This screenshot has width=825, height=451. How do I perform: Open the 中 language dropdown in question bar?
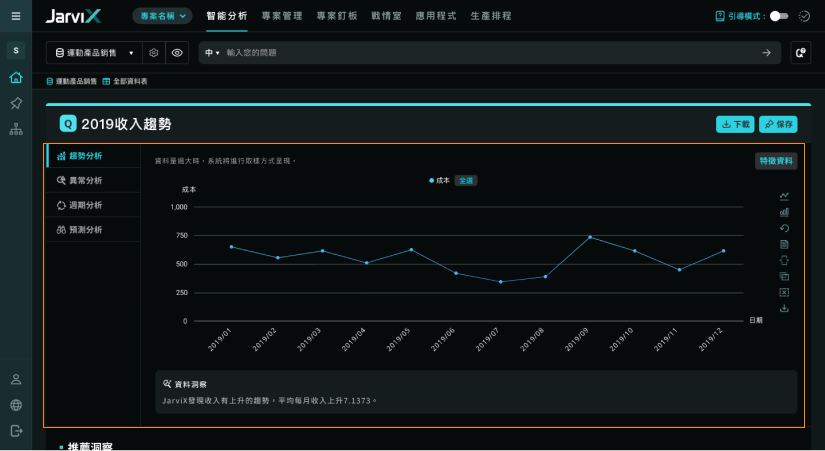pyautogui.click(x=212, y=53)
